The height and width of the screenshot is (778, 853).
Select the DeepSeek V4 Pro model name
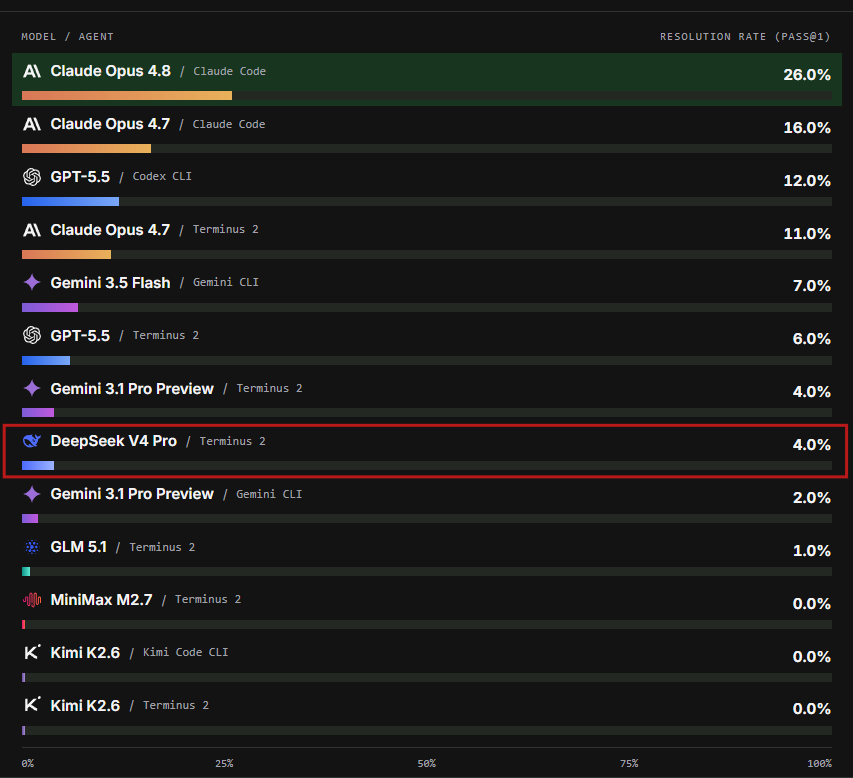114,441
